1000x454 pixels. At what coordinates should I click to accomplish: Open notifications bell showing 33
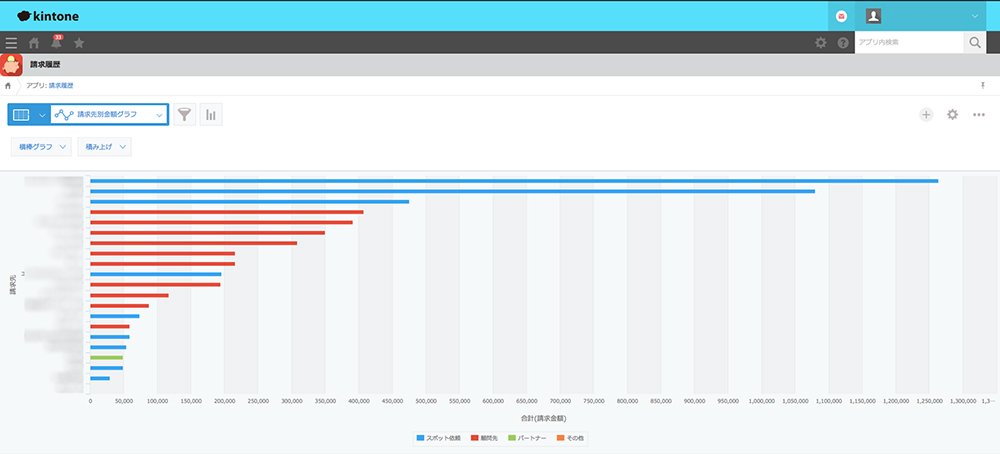tap(57, 42)
